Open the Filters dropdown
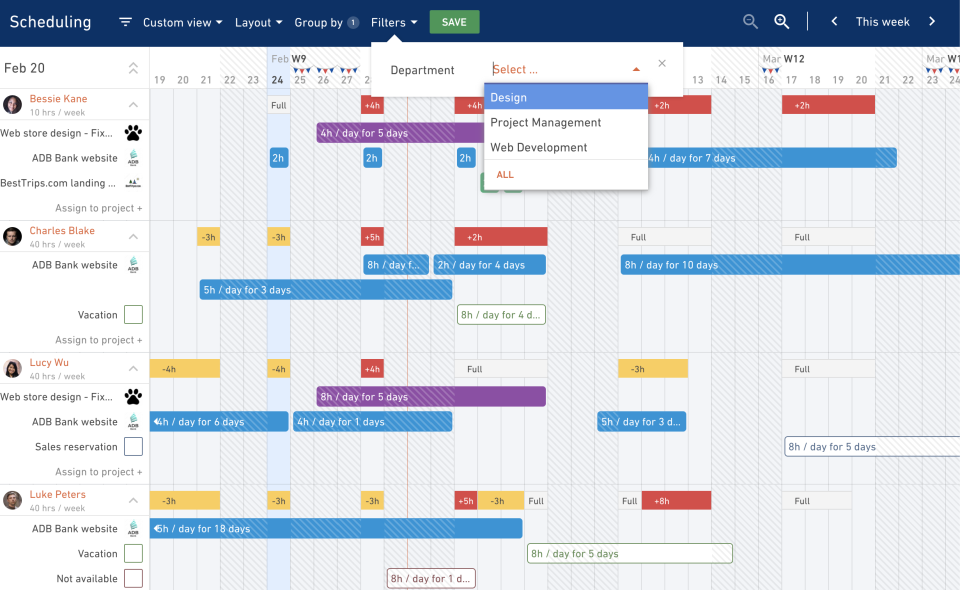The width and height of the screenshot is (960, 590). pyautogui.click(x=394, y=23)
